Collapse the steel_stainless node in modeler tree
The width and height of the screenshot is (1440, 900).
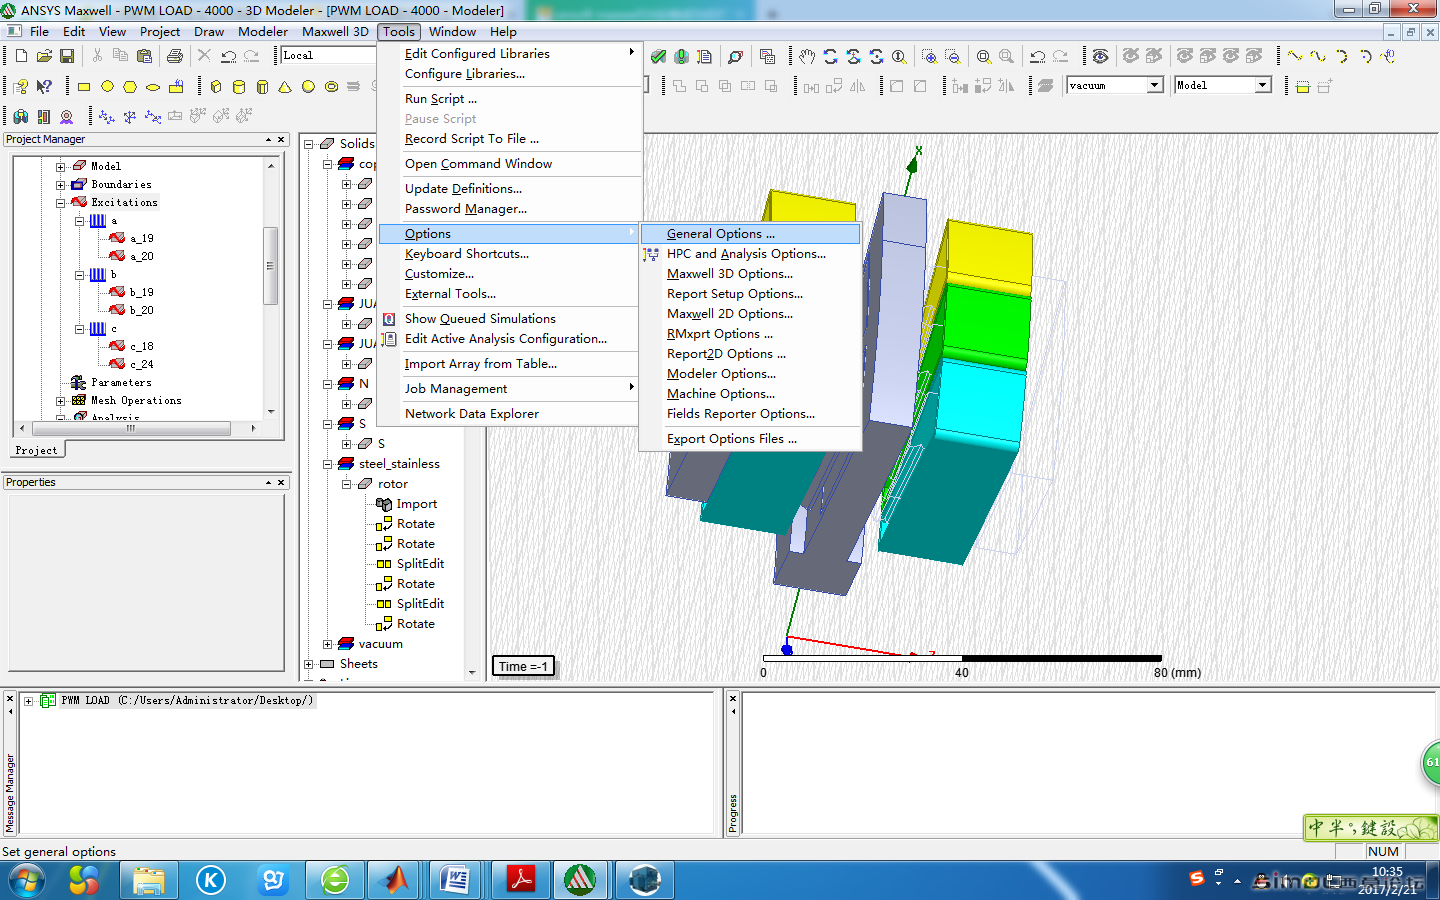click(x=327, y=464)
